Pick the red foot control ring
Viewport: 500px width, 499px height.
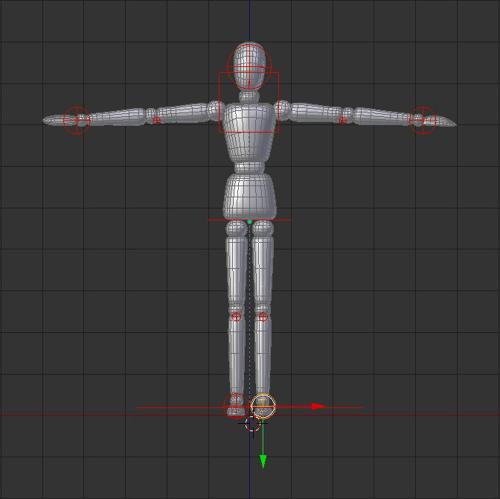point(236,405)
